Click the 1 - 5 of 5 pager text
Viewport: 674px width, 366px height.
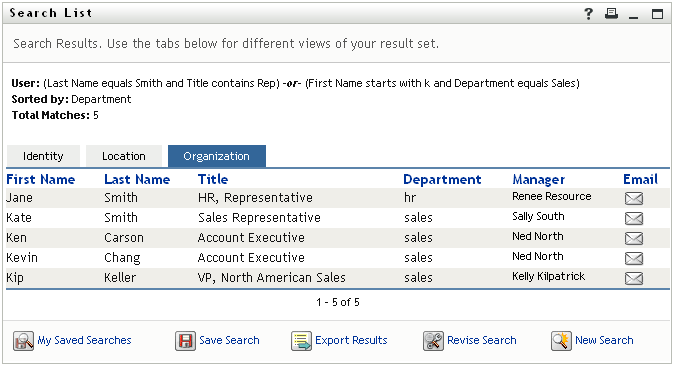click(x=338, y=302)
